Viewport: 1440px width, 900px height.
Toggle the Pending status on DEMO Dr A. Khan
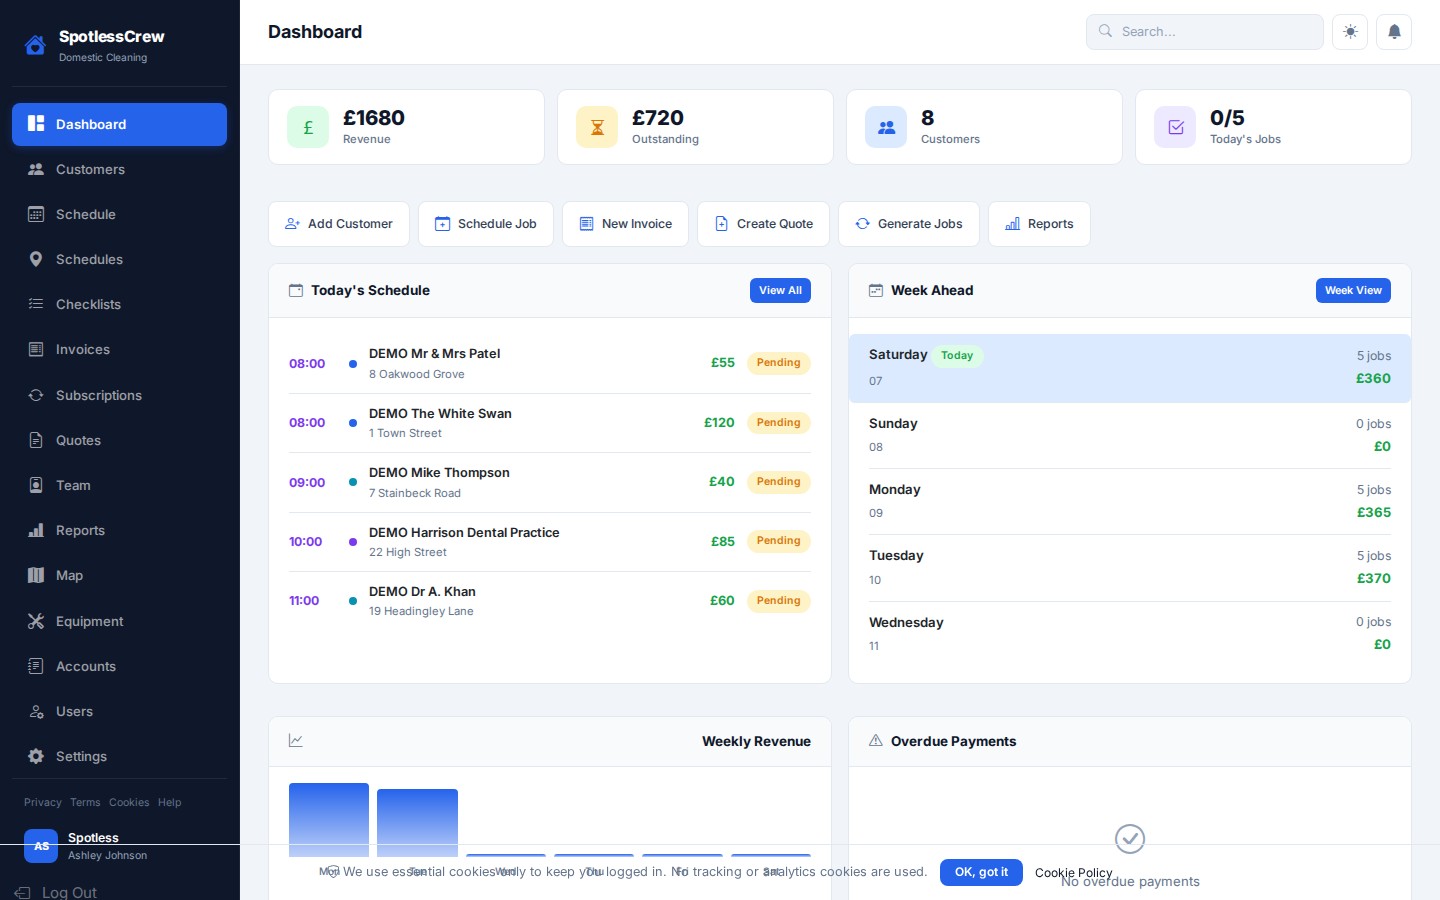click(x=778, y=601)
